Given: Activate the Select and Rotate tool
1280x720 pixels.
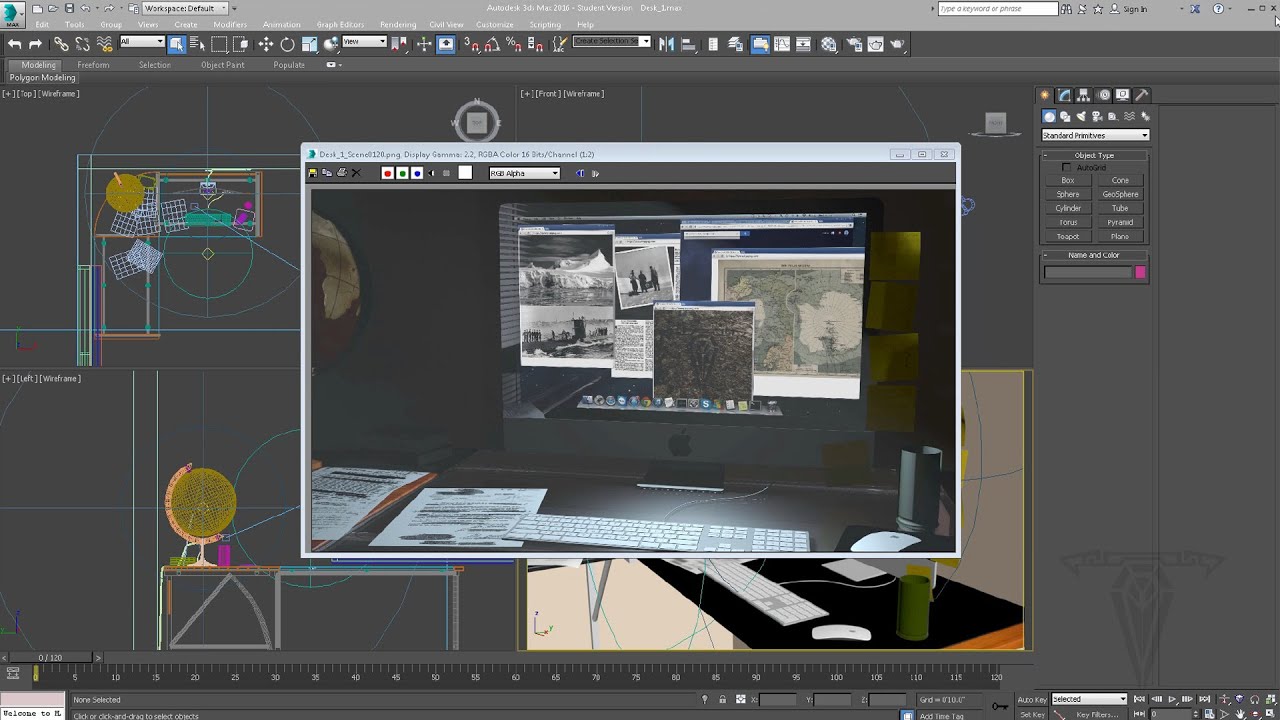Looking at the screenshot, I should pos(287,44).
